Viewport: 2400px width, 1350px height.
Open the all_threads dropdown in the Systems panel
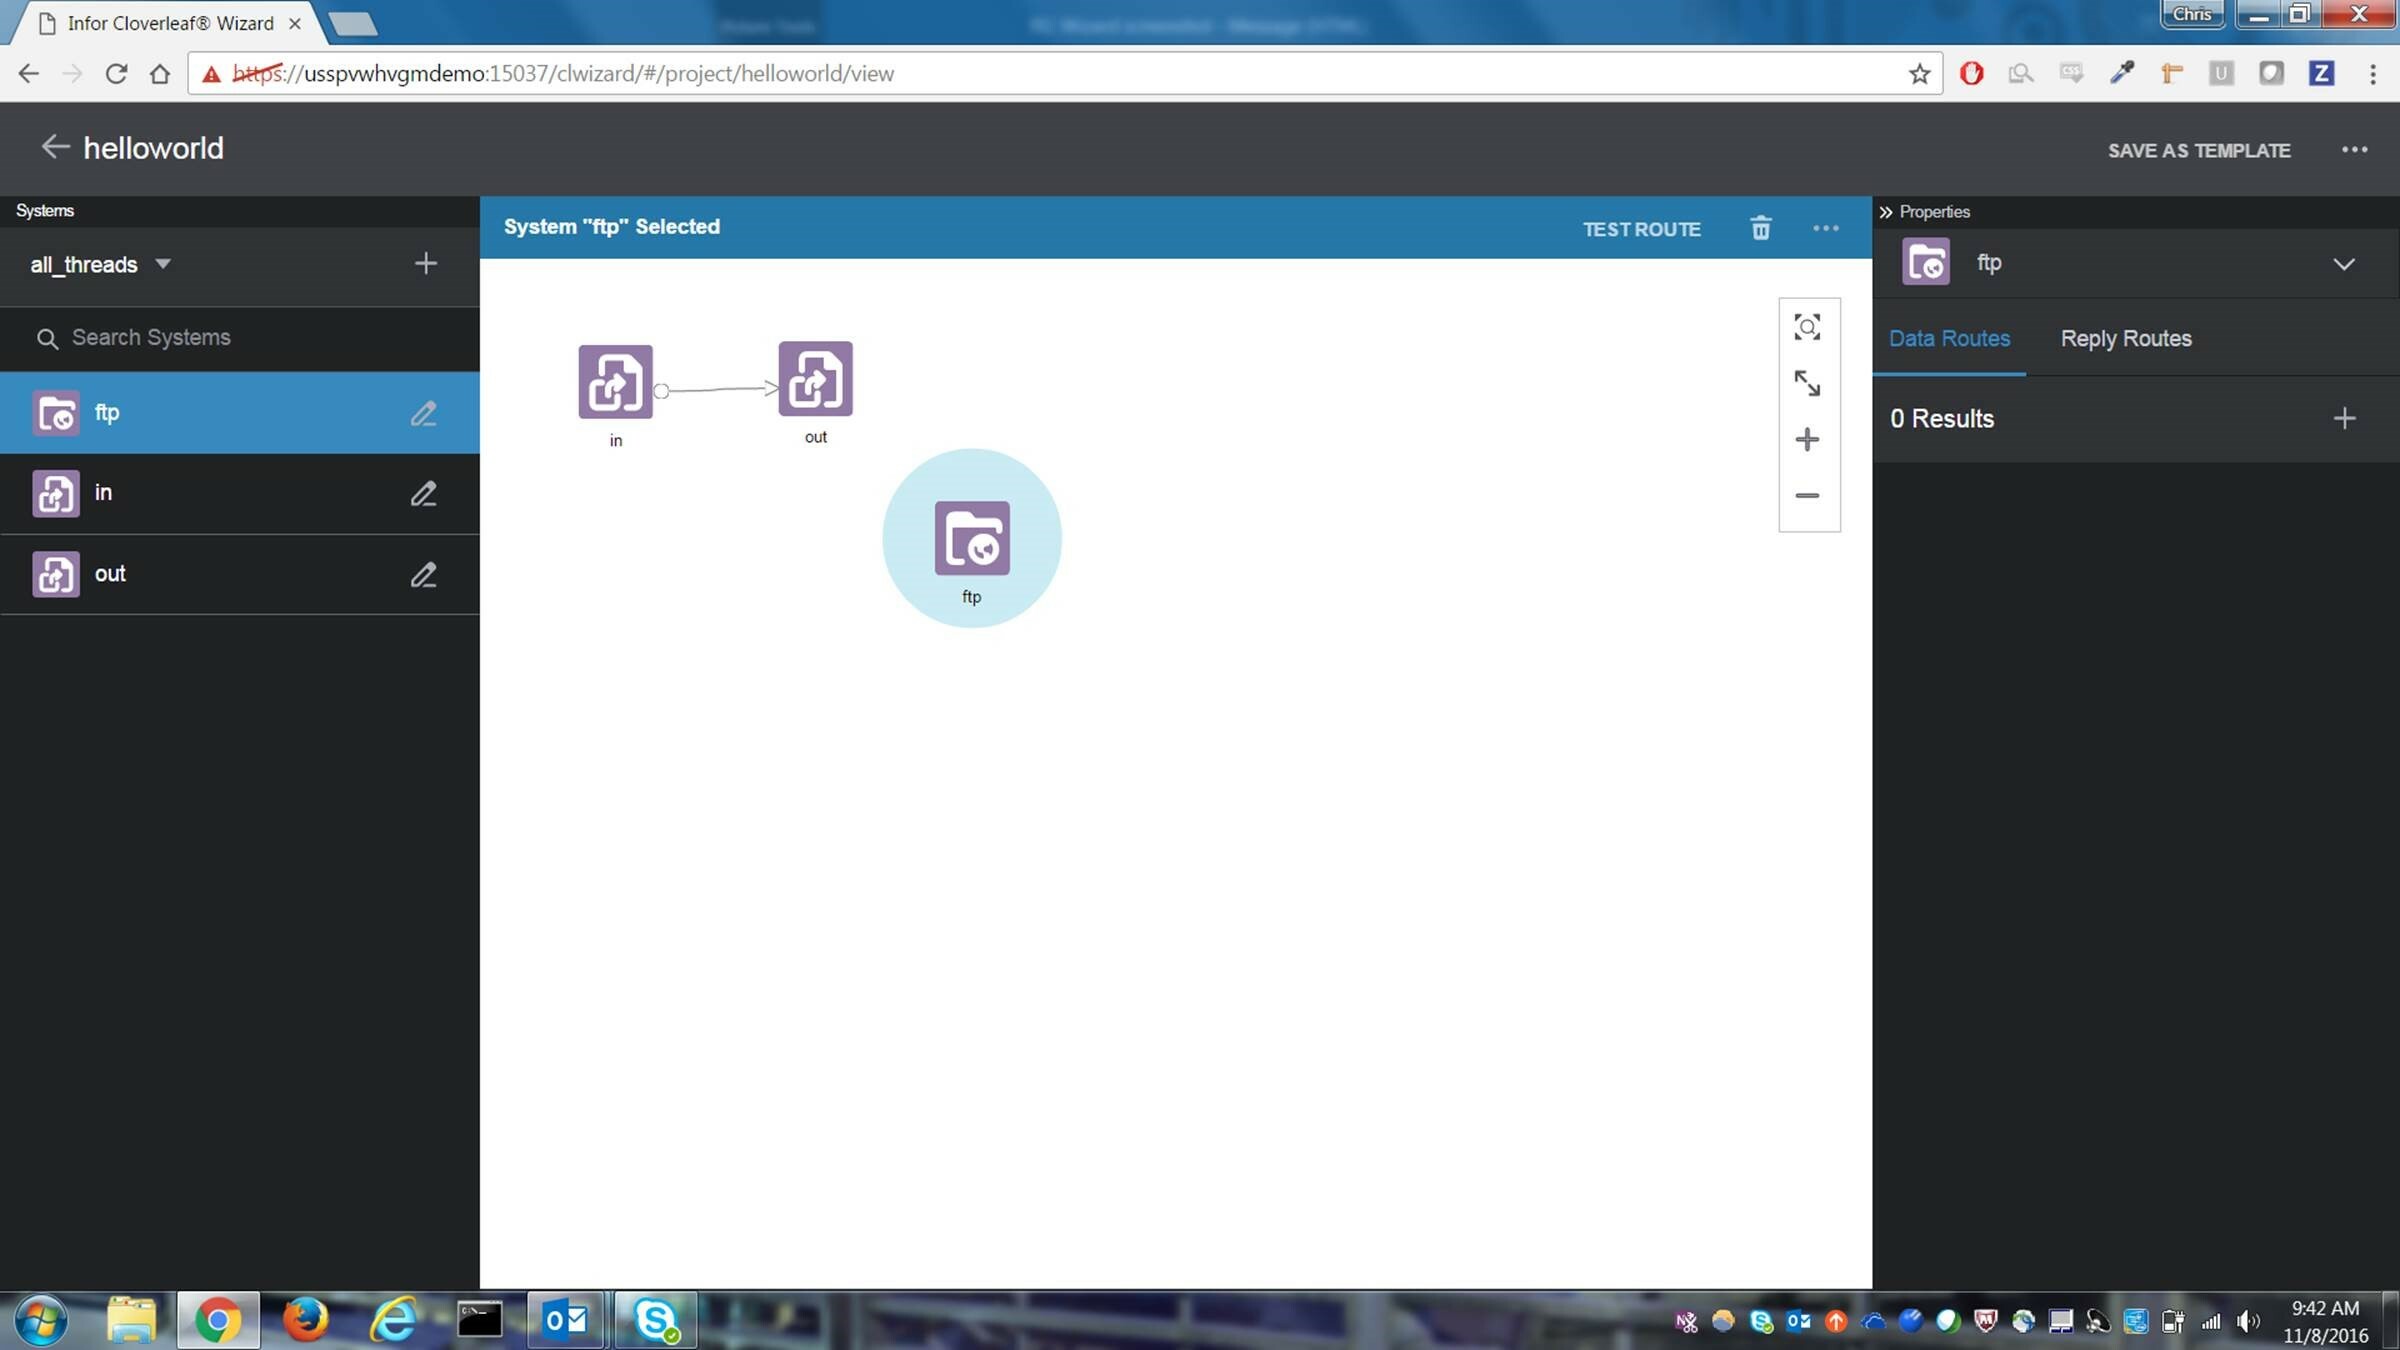tap(163, 264)
